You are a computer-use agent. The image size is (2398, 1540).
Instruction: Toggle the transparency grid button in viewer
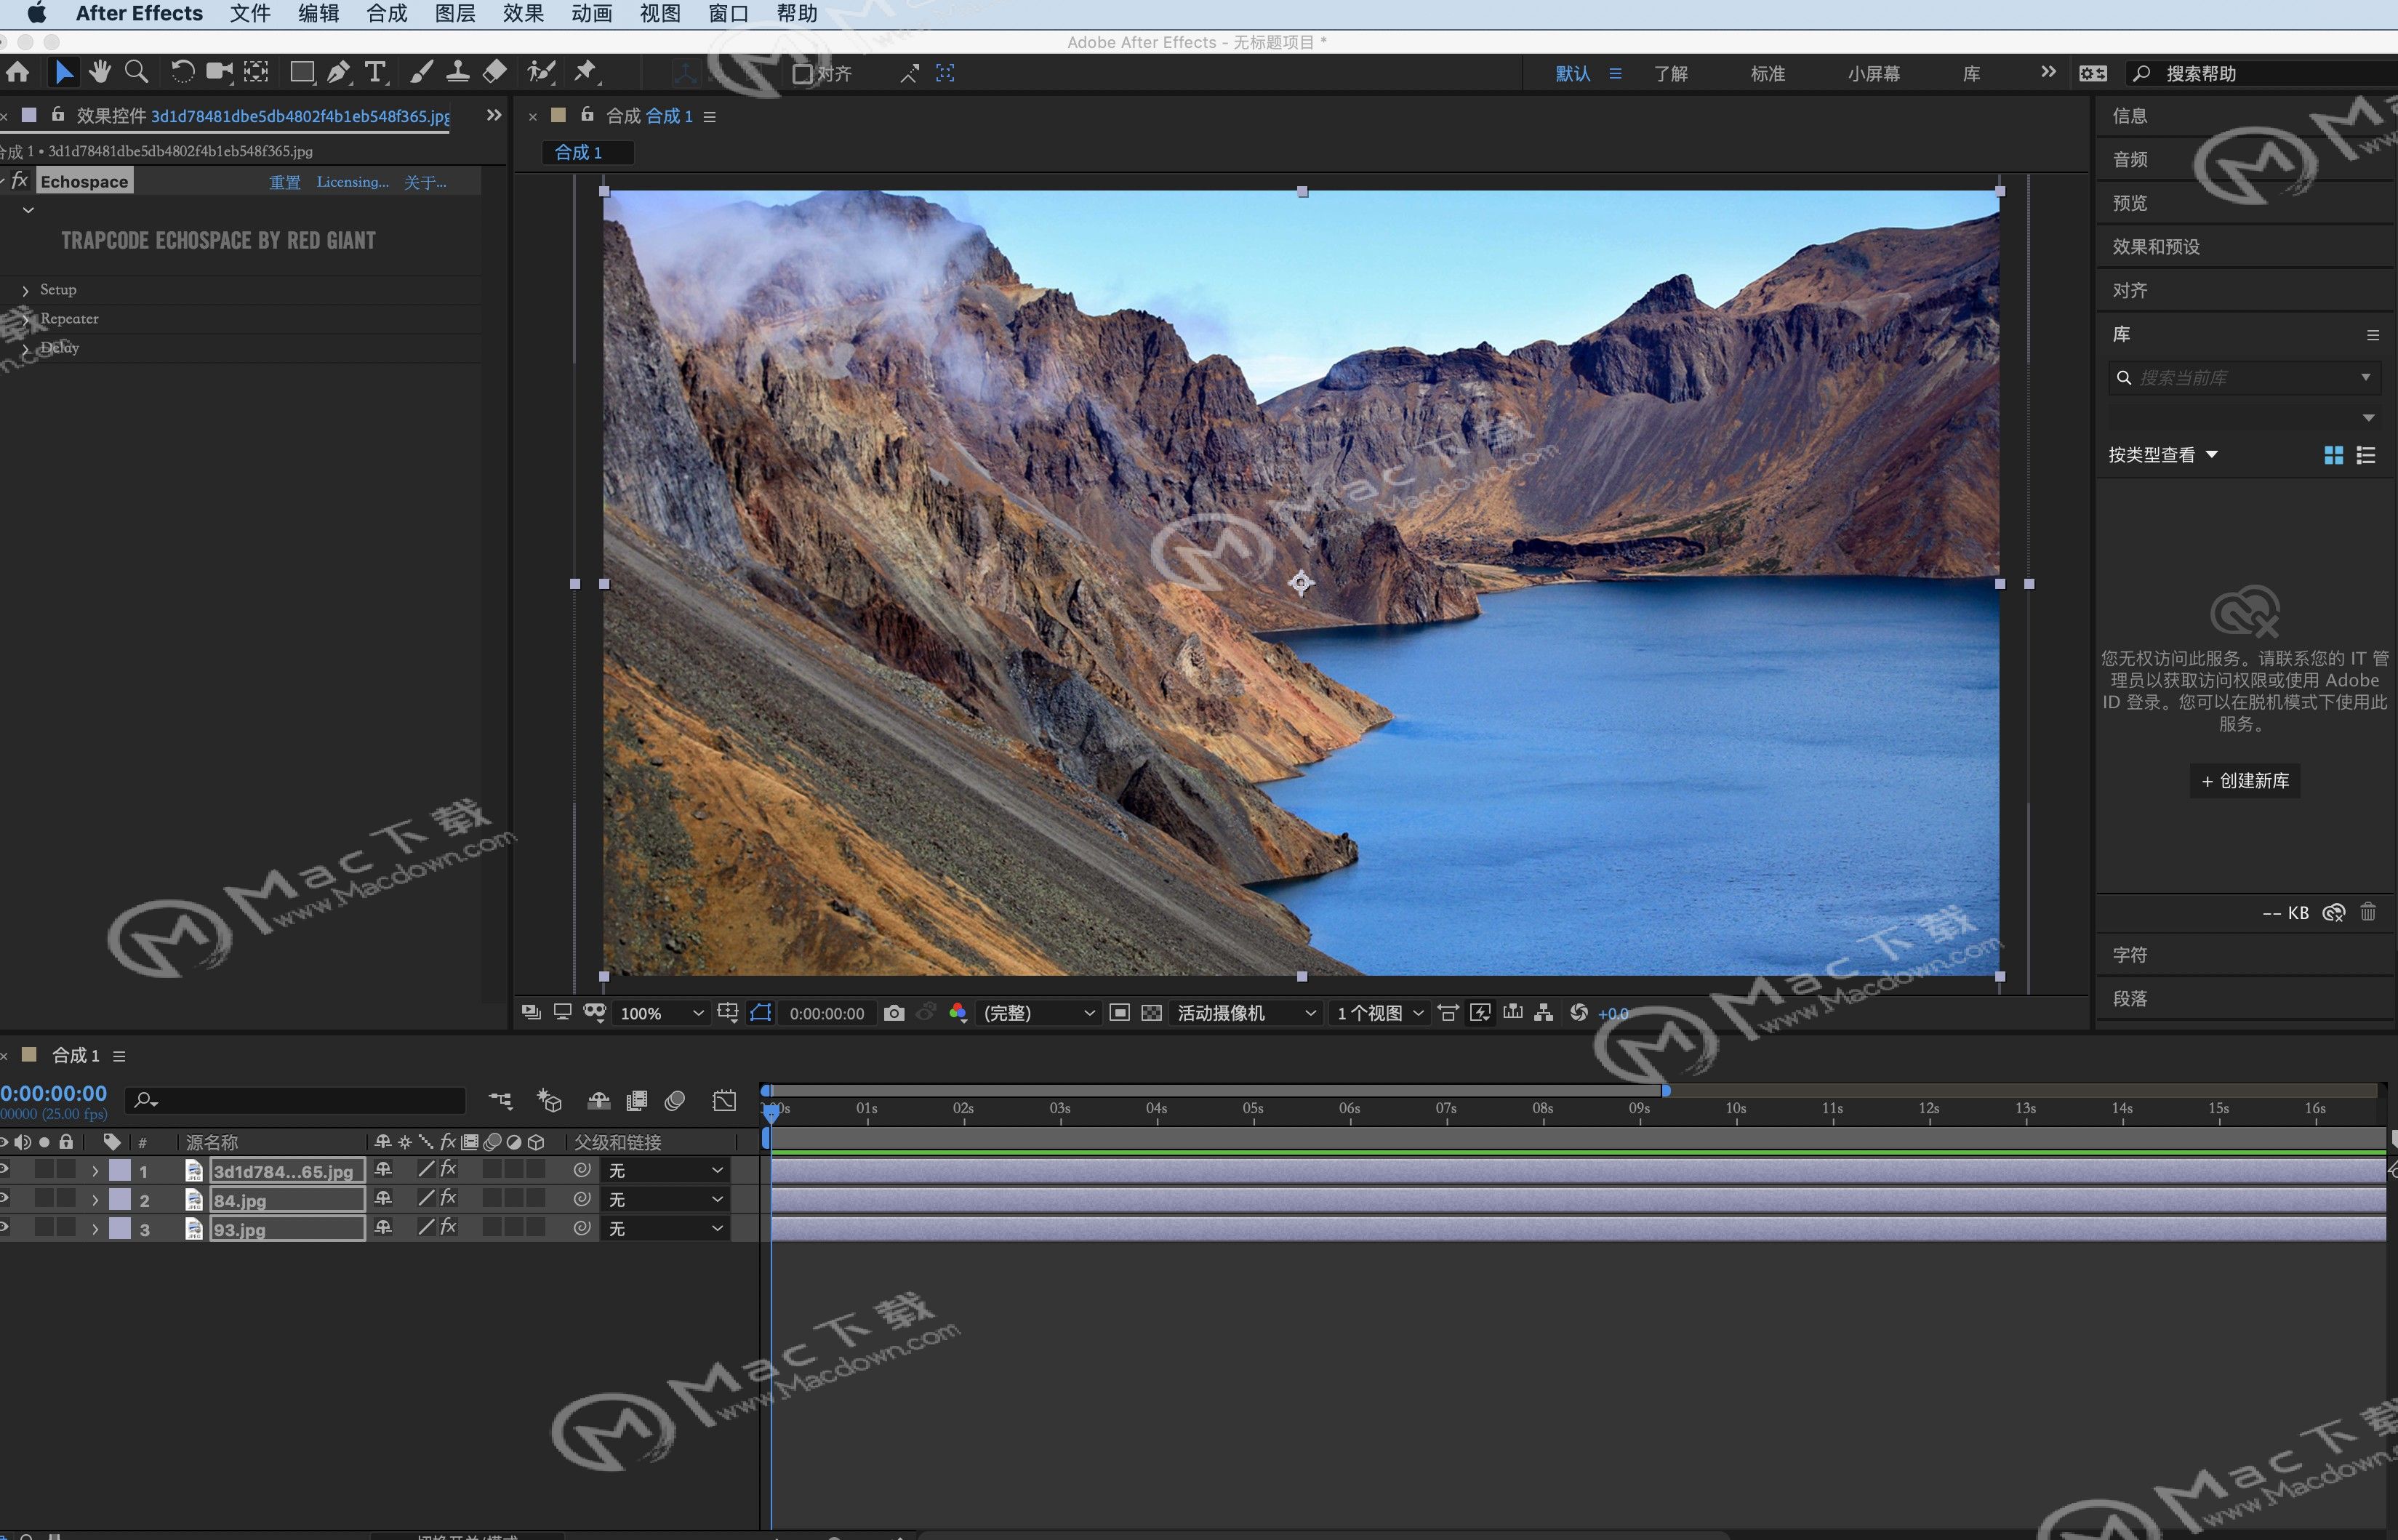pyautogui.click(x=1152, y=1013)
